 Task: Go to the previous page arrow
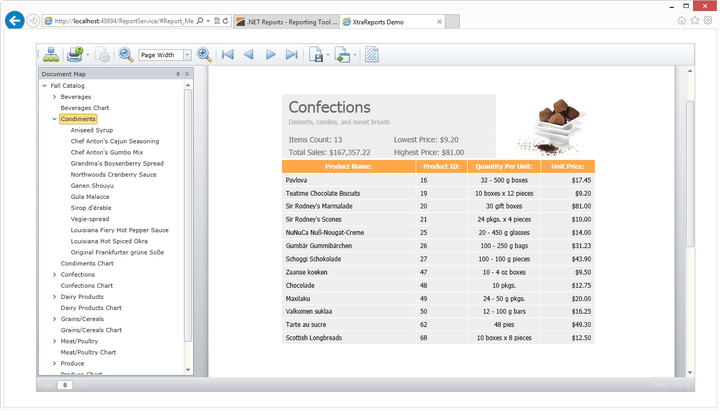(249, 55)
